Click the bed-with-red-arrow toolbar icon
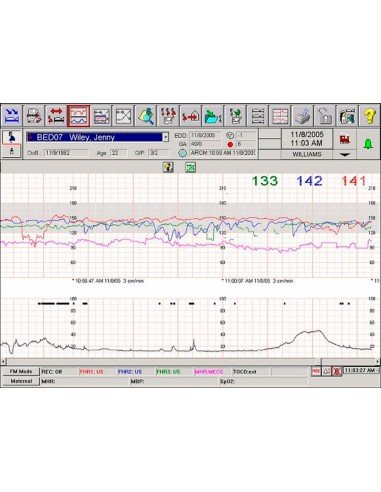Screen dimensions: 381x492 [34, 116]
